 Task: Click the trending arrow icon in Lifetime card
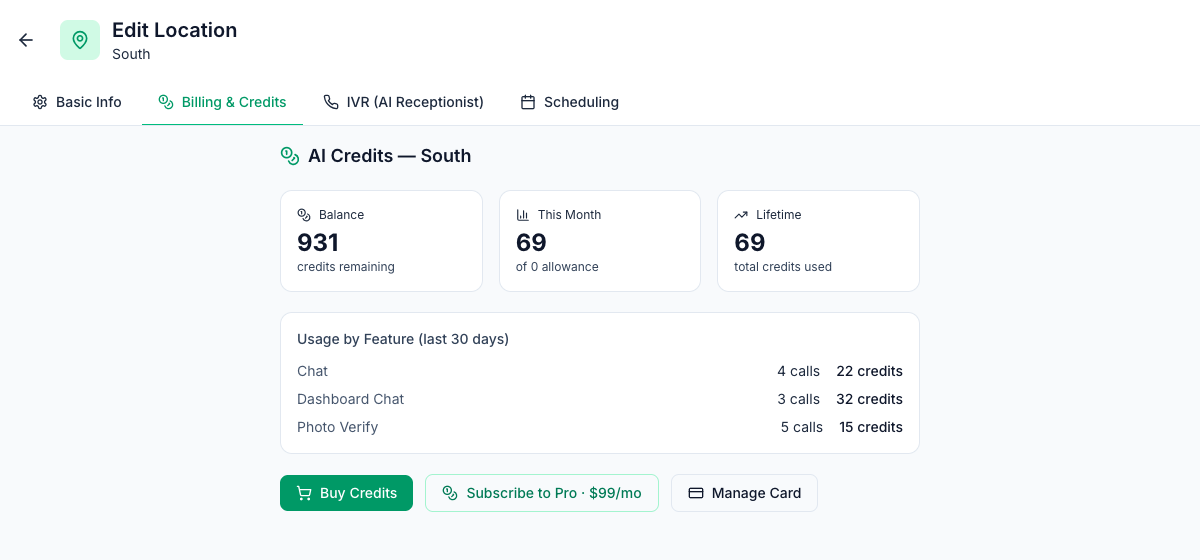point(741,215)
